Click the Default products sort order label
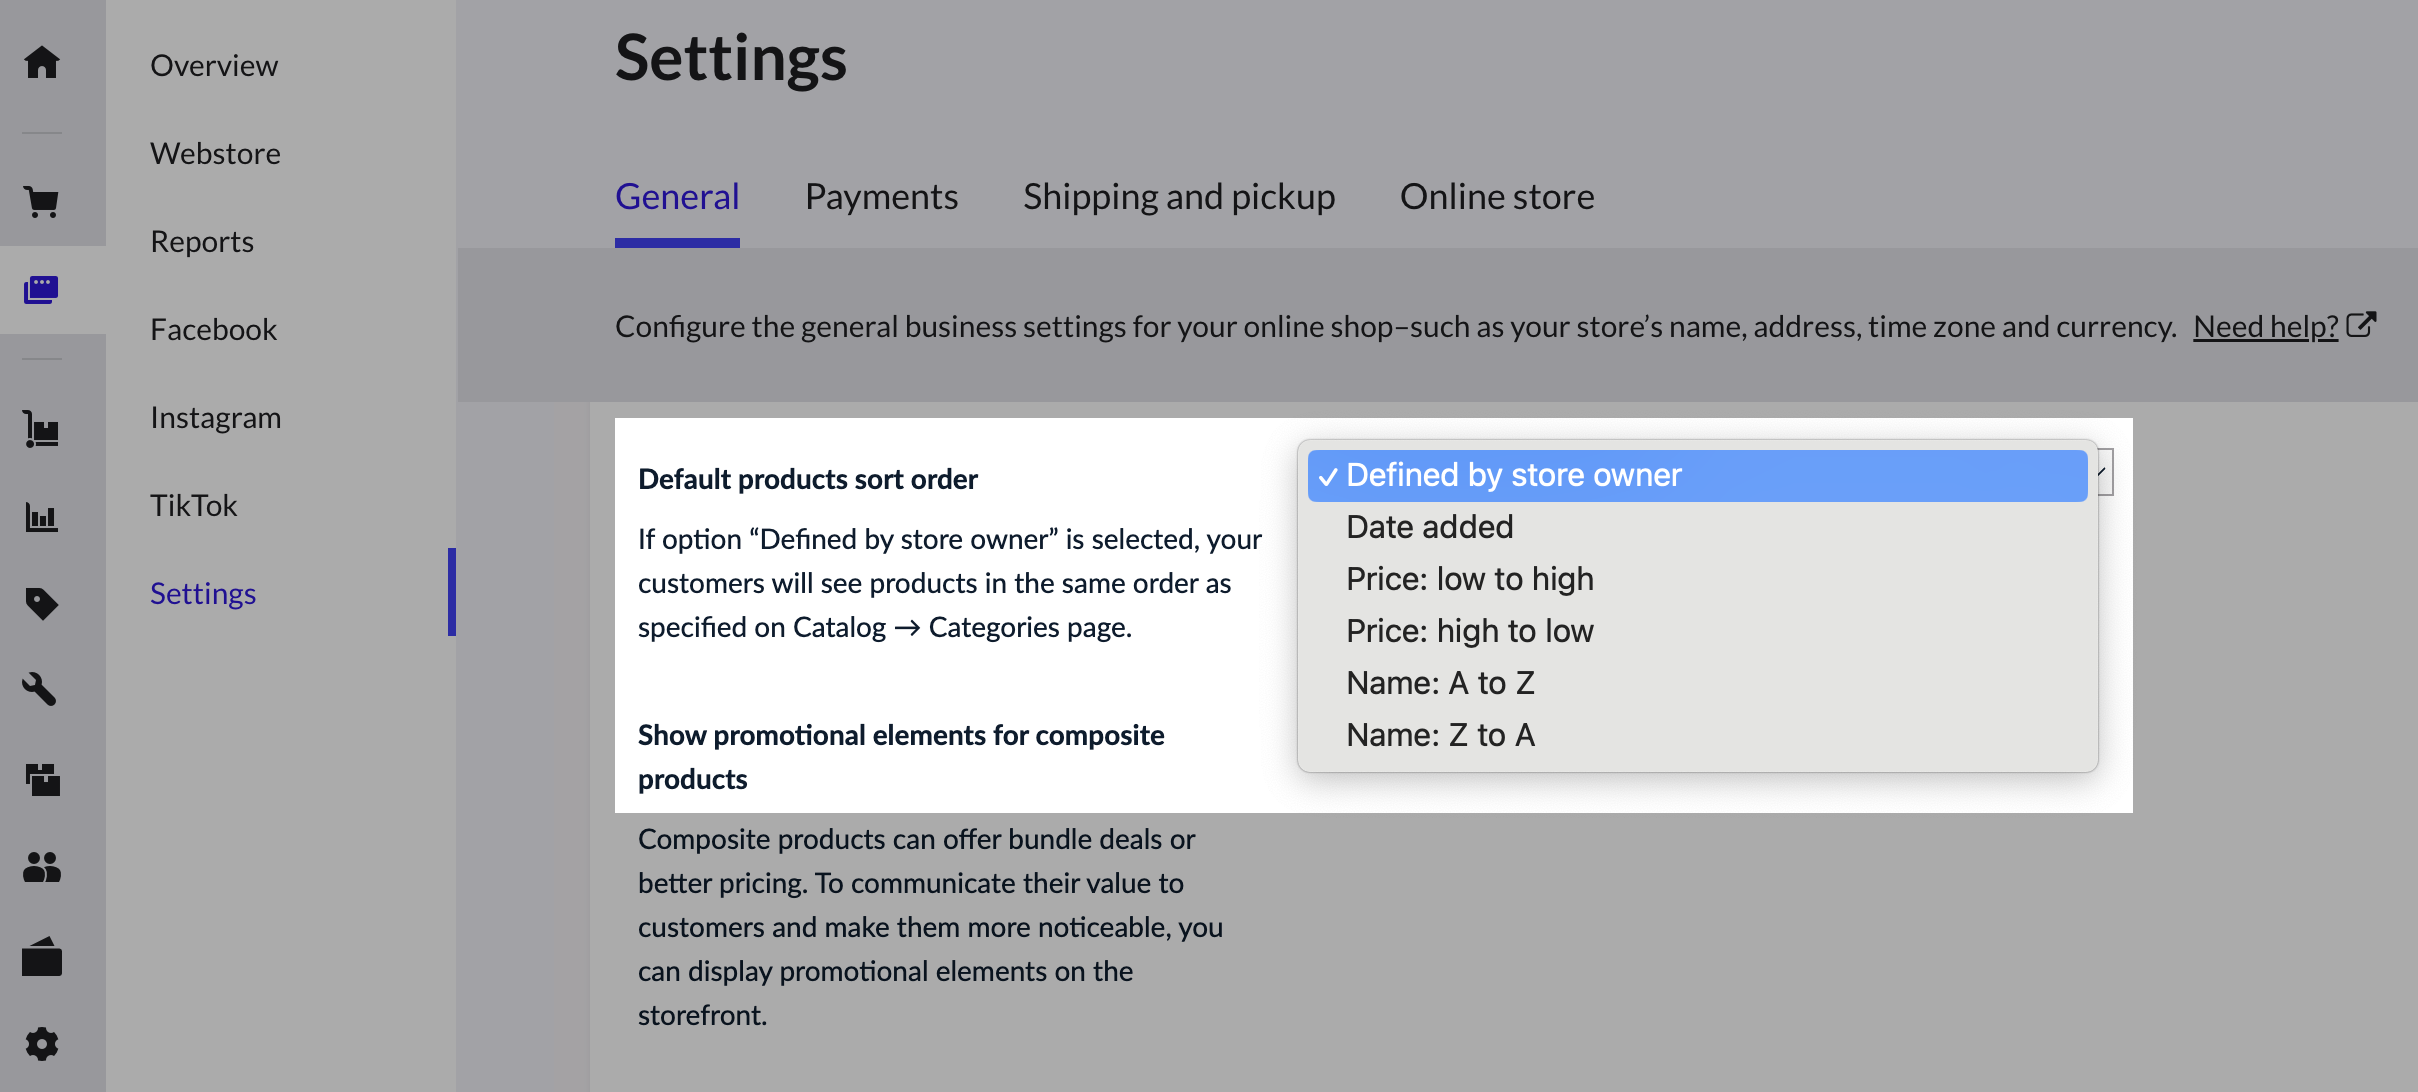The height and width of the screenshot is (1092, 2418). click(x=808, y=479)
